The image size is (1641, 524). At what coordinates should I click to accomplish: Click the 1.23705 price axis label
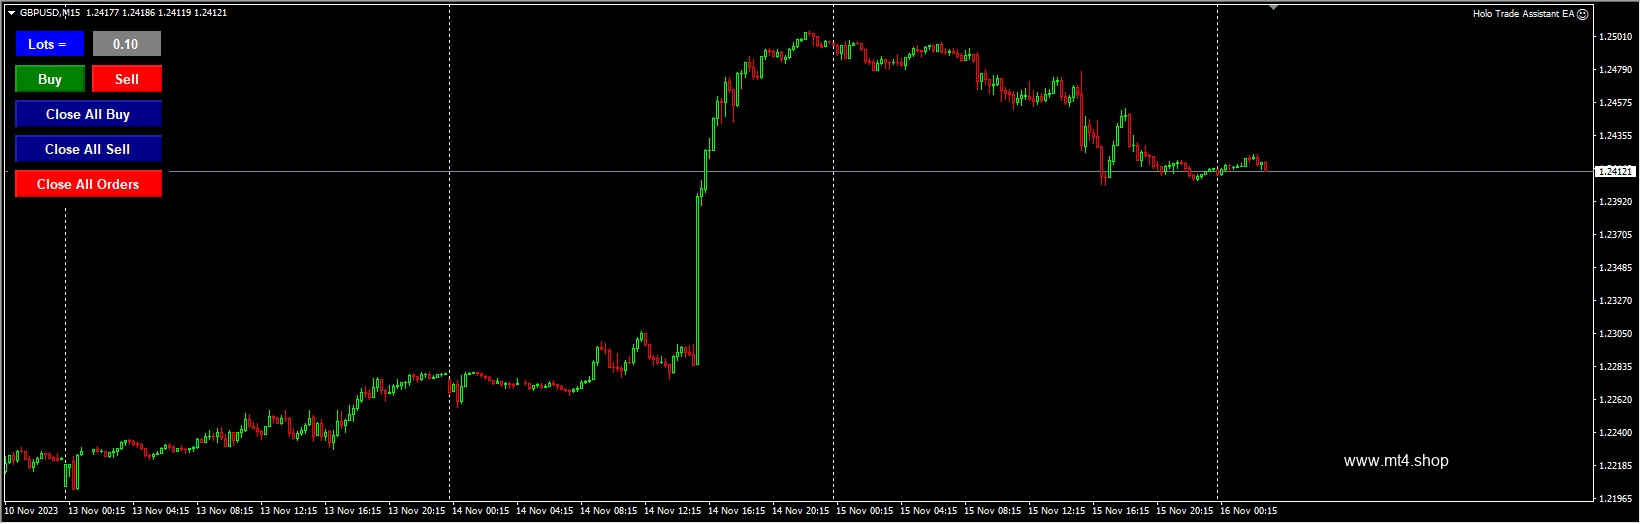1616,235
